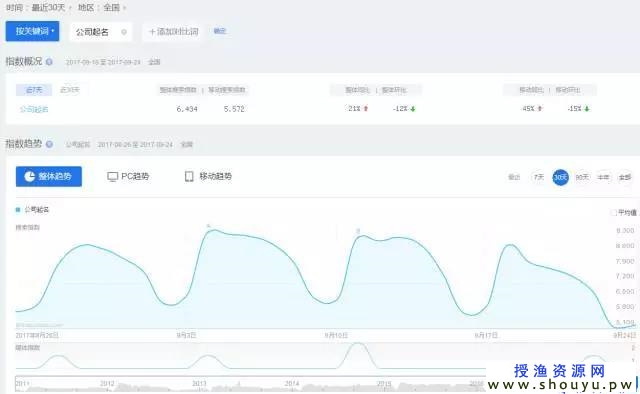Click 2013 on the bottom year timeline
640x394 pixels.
pyautogui.click(x=199, y=384)
